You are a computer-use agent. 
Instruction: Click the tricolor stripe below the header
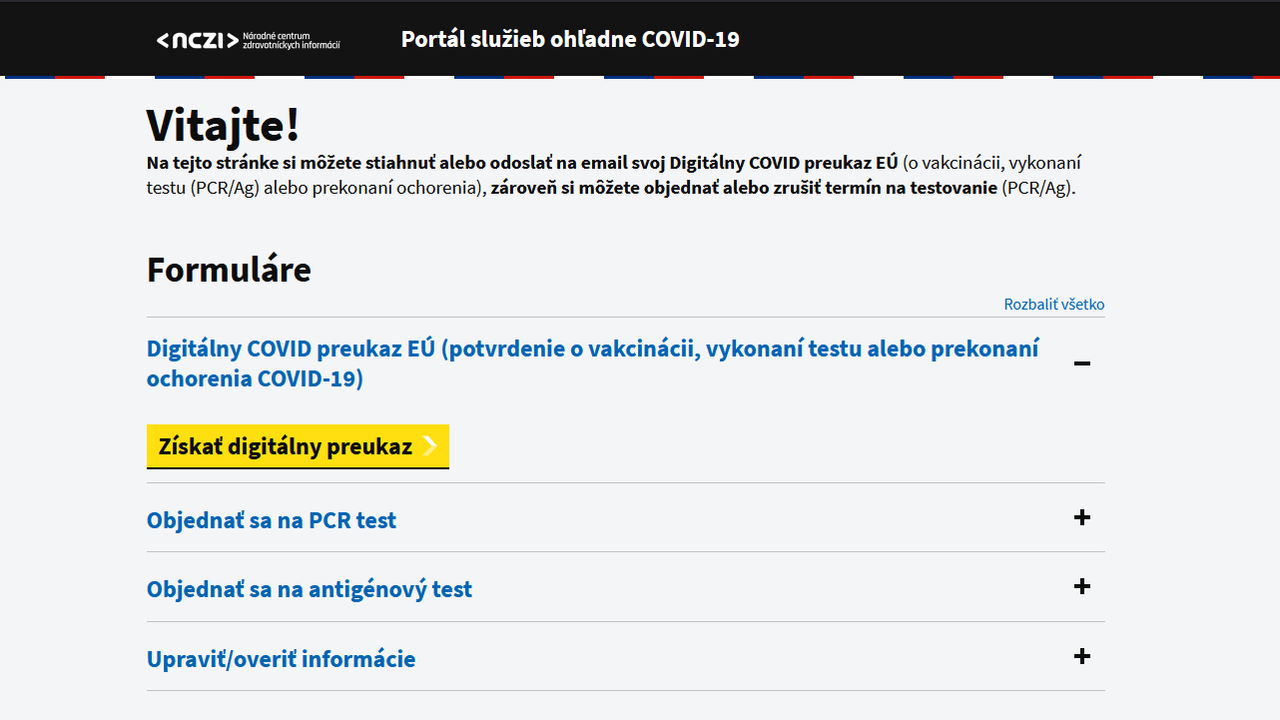click(640, 76)
